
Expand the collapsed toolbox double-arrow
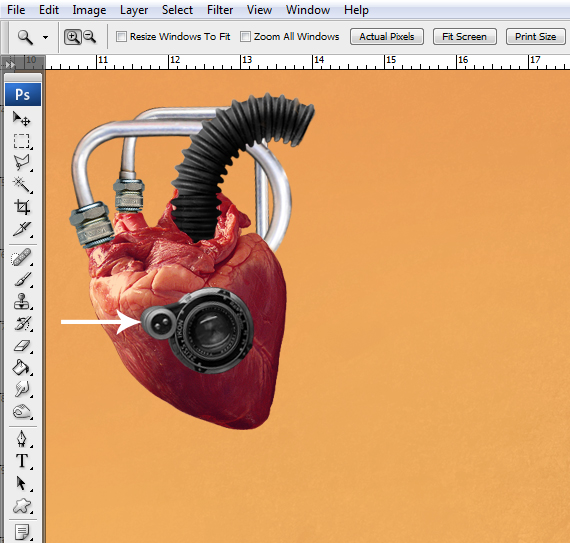pyautogui.click(x=10, y=64)
